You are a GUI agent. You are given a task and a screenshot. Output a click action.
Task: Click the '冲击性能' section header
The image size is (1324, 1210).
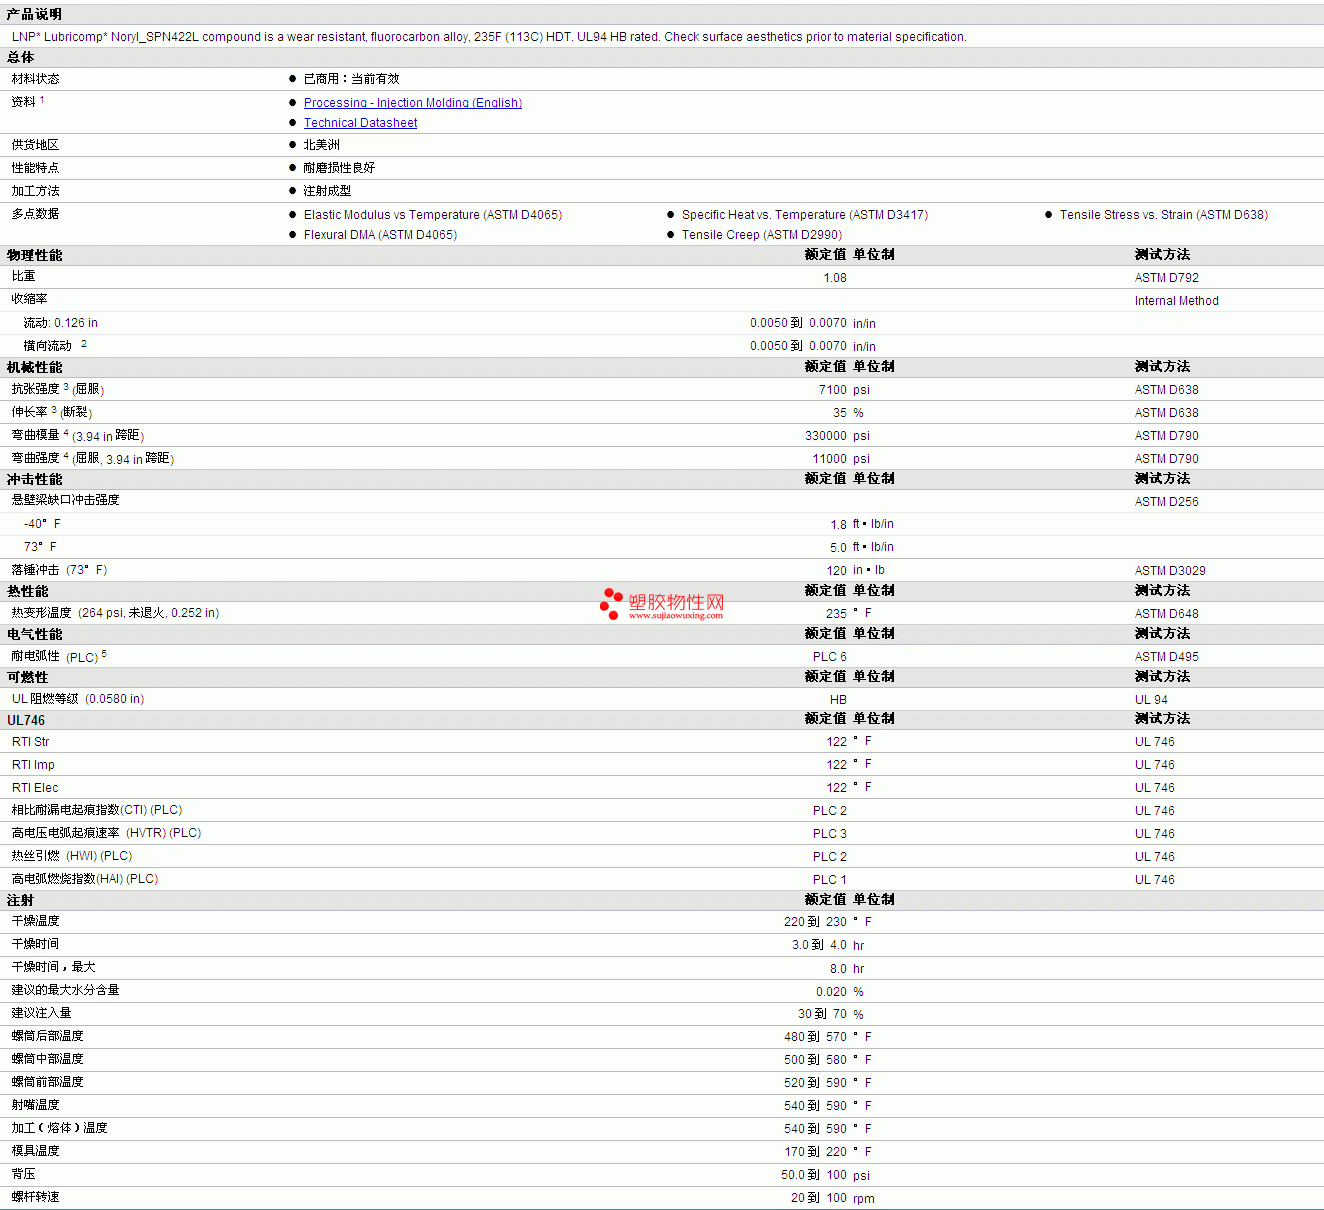pyautogui.click(x=35, y=479)
